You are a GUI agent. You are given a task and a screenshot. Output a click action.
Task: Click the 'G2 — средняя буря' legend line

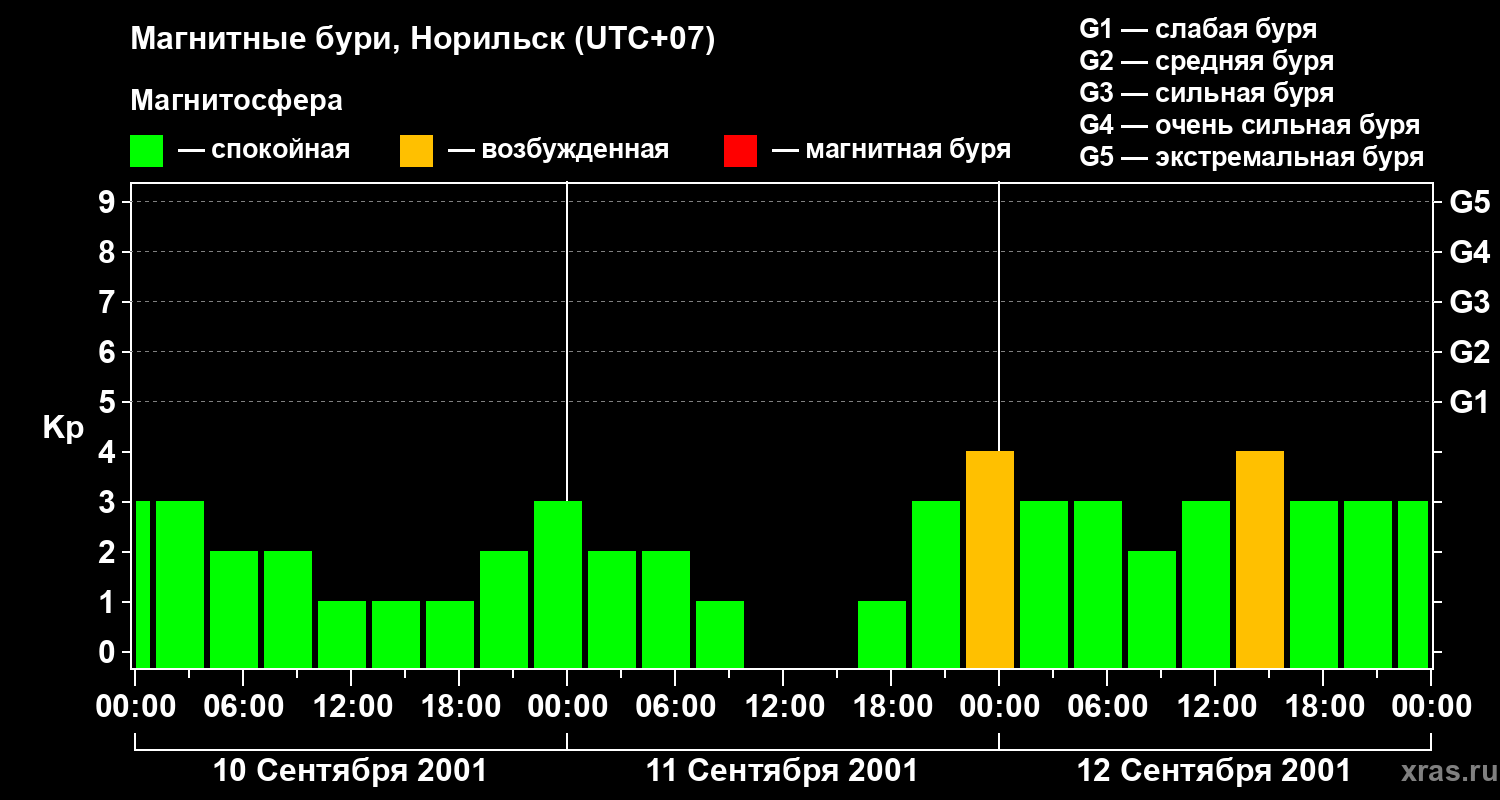[x=1207, y=61]
